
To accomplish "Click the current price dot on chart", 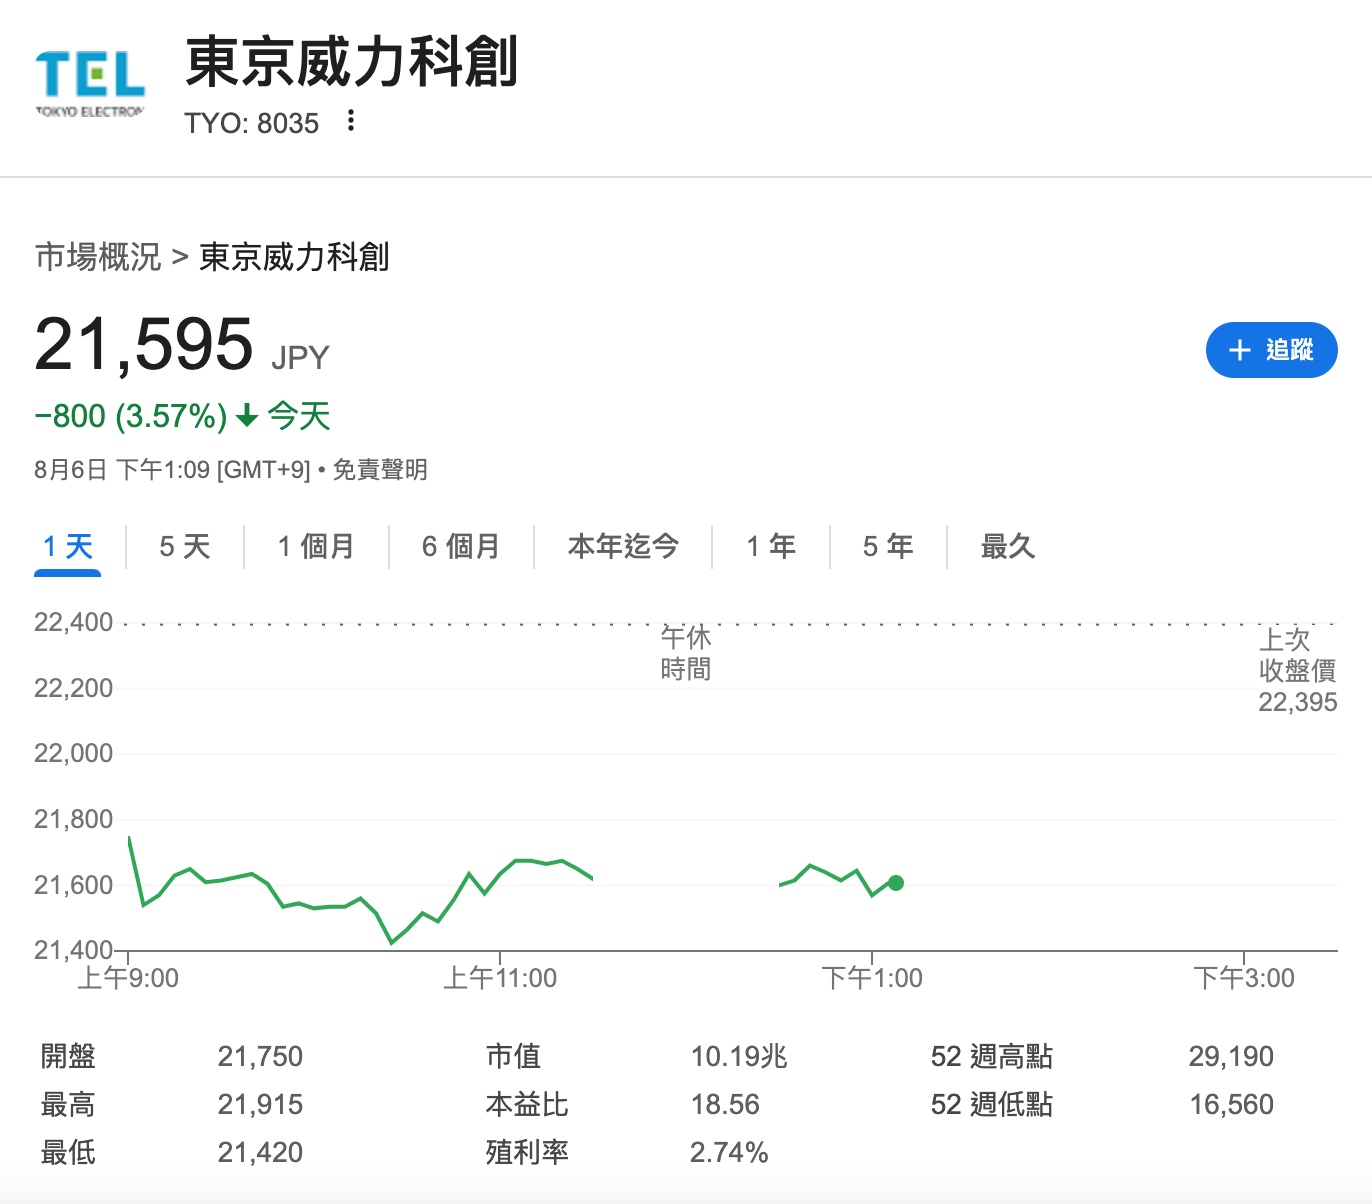I will [896, 883].
